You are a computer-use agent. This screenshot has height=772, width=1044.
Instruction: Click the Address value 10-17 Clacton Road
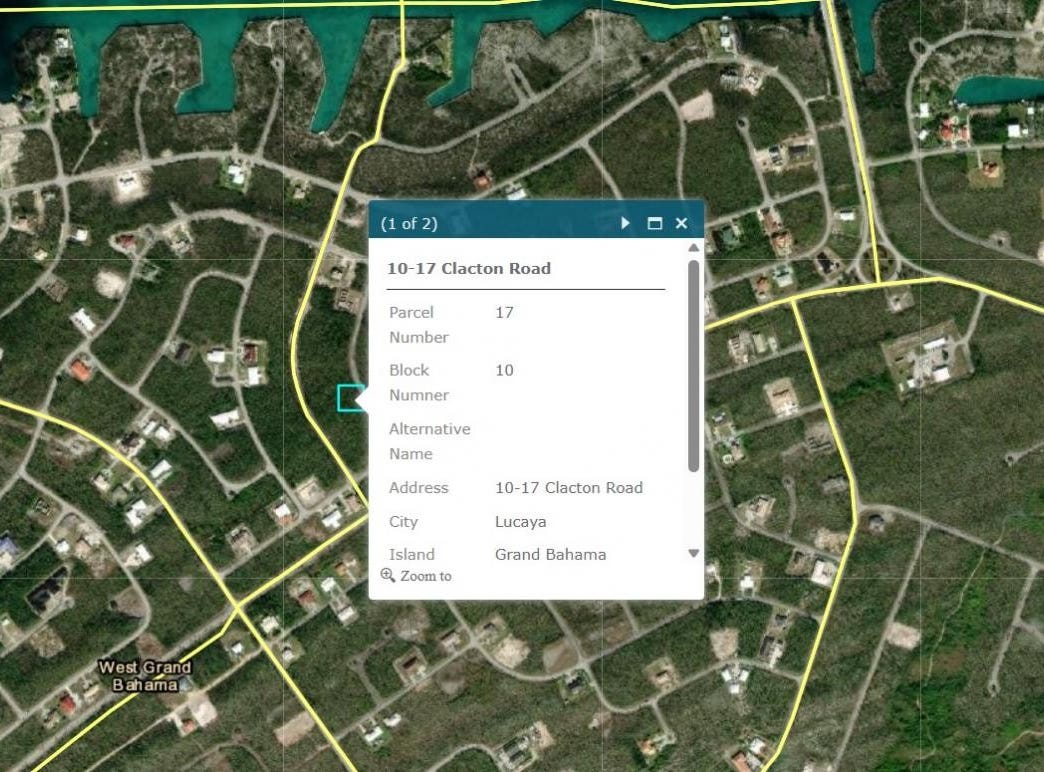(569, 488)
